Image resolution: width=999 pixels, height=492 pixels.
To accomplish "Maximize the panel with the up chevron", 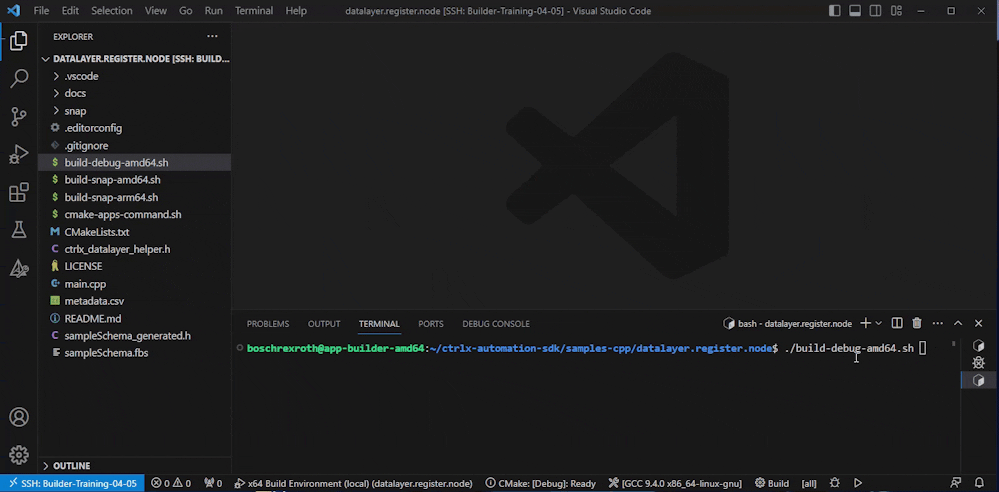I will coord(958,323).
